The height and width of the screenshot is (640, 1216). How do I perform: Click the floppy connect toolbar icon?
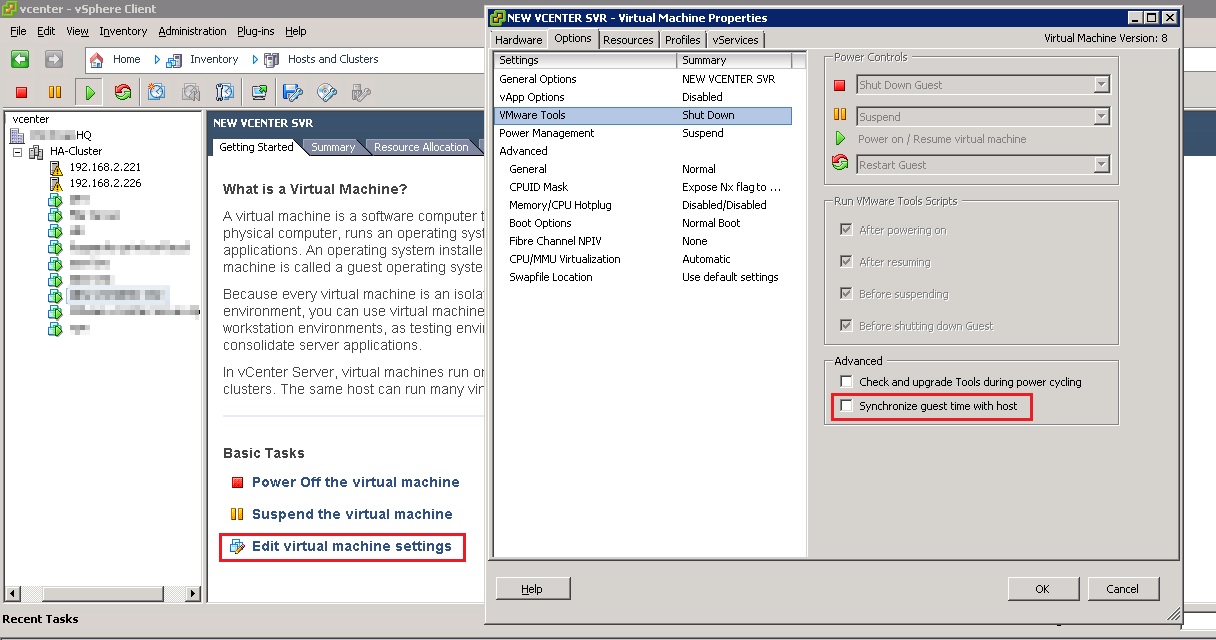[292, 92]
